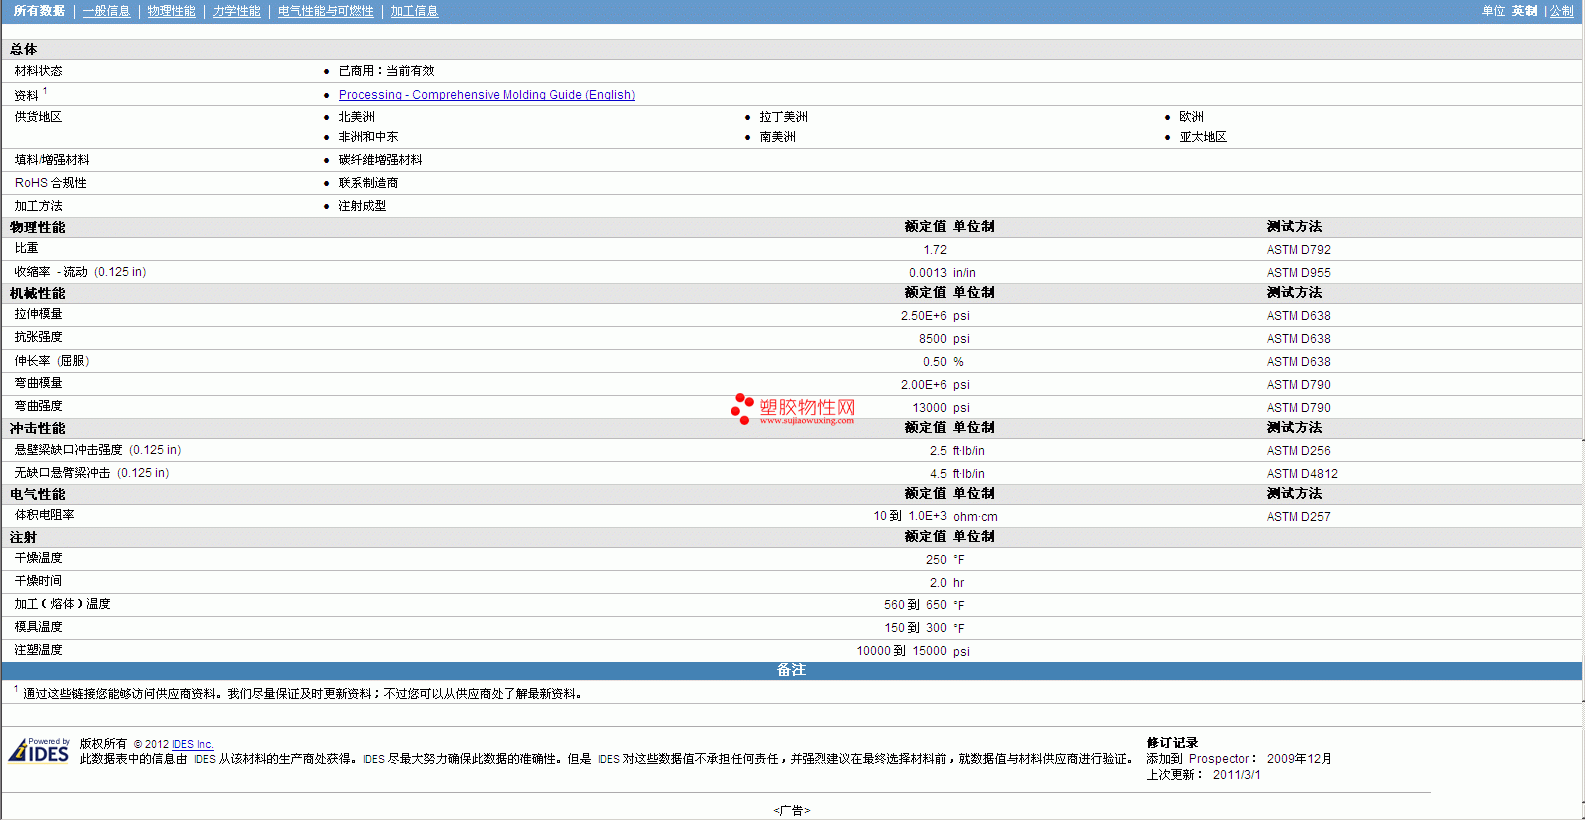The image size is (1585, 820).
Task: Click ASTM D638 in the 拉伸模量 row
Action: point(1298,316)
